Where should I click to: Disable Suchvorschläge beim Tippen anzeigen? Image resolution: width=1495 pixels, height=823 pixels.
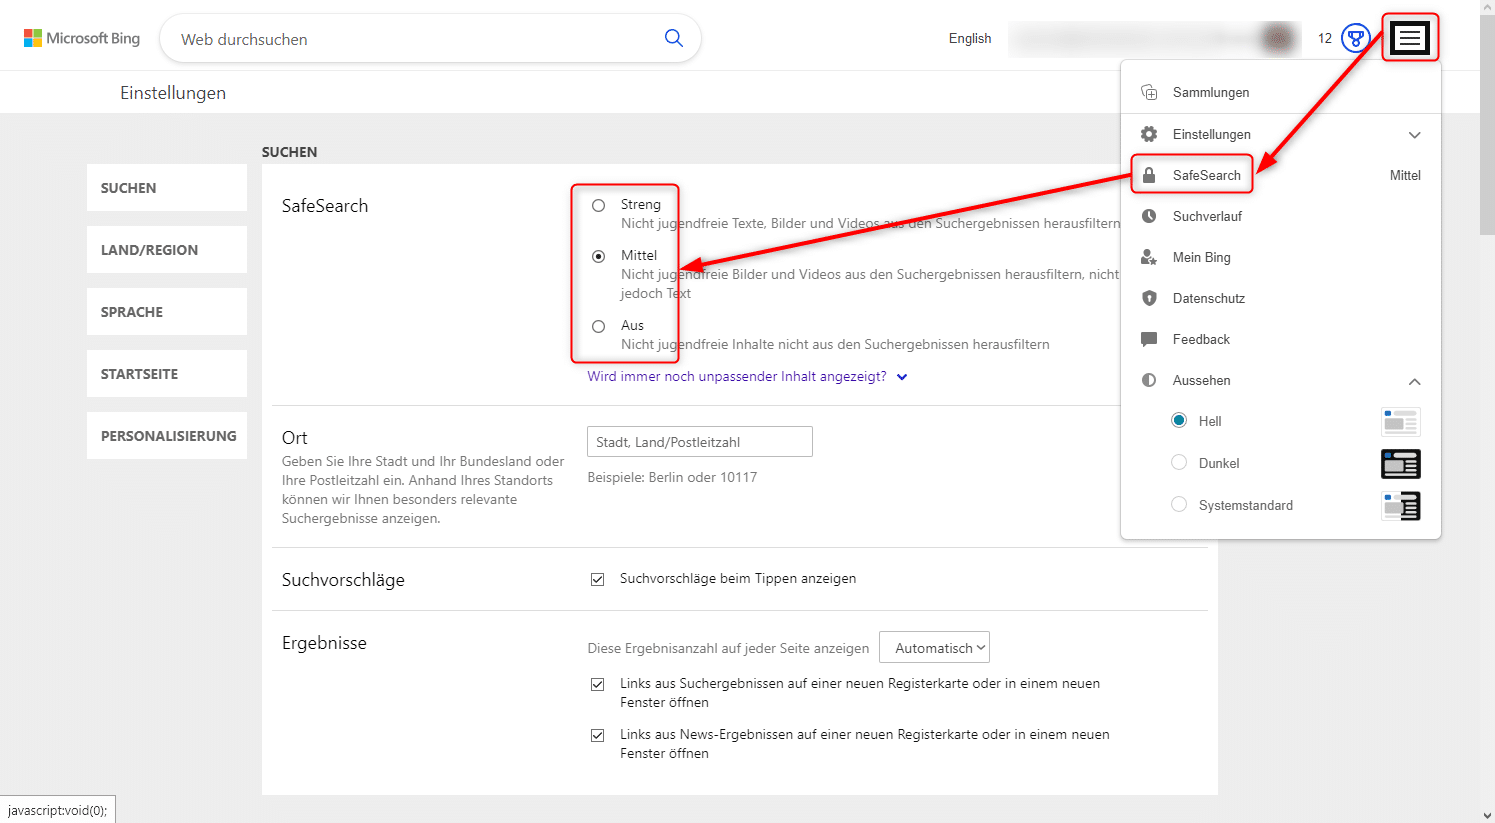tap(597, 578)
